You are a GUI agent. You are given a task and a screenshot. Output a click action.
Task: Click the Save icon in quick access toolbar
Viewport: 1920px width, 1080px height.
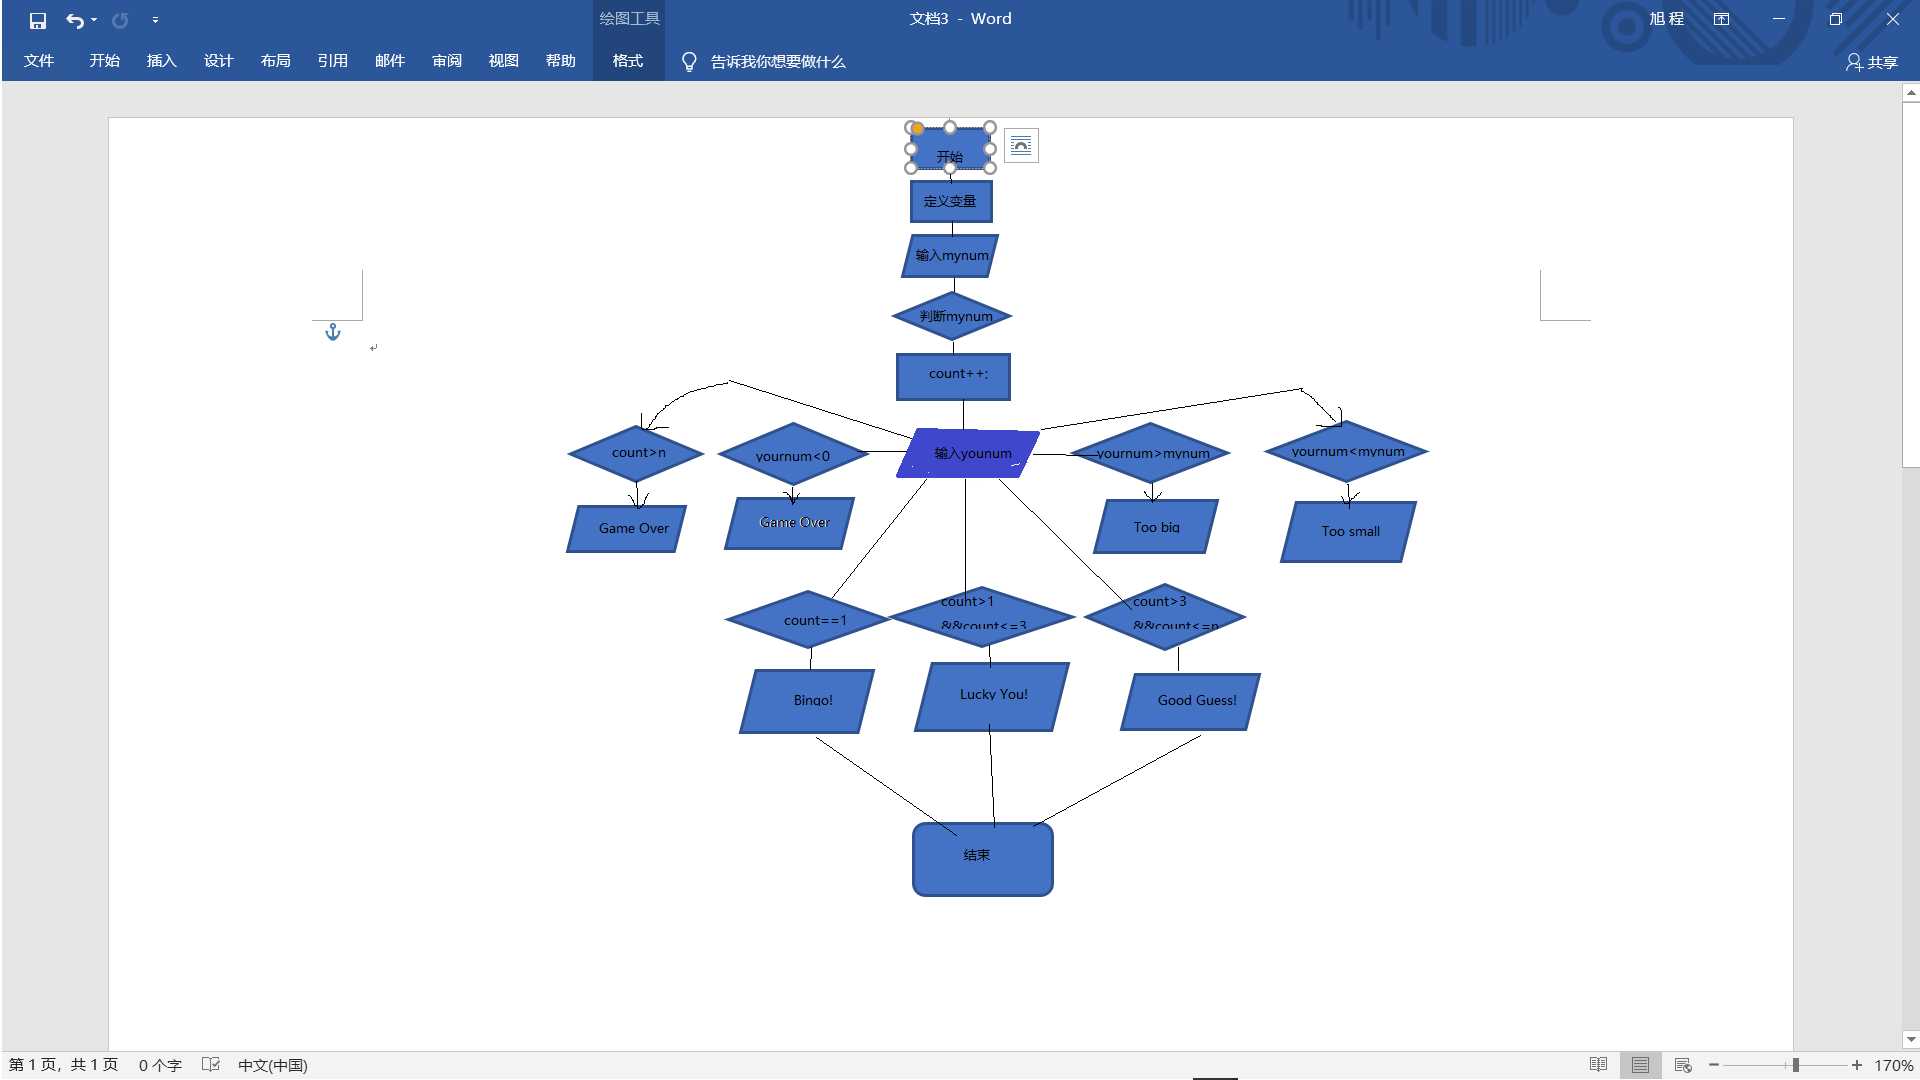tap(38, 20)
